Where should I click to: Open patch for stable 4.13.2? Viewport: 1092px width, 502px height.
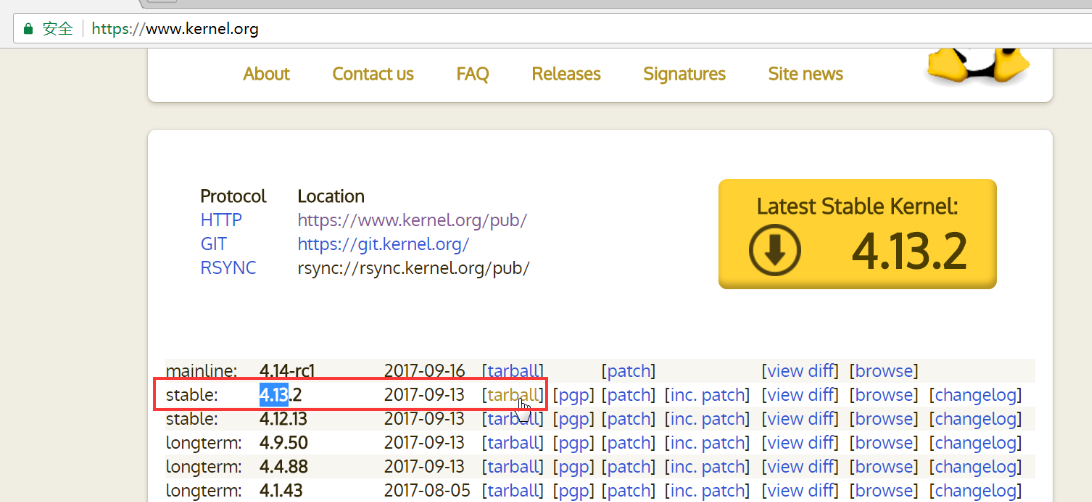629,395
